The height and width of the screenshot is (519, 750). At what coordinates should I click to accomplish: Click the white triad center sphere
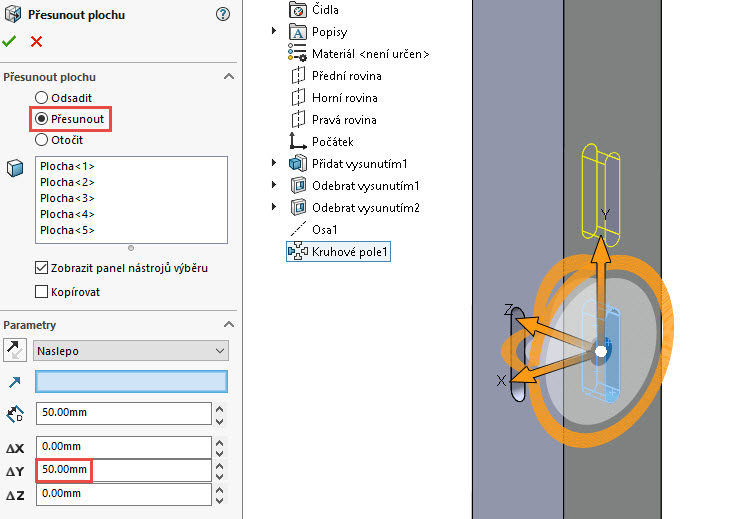tap(601, 352)
